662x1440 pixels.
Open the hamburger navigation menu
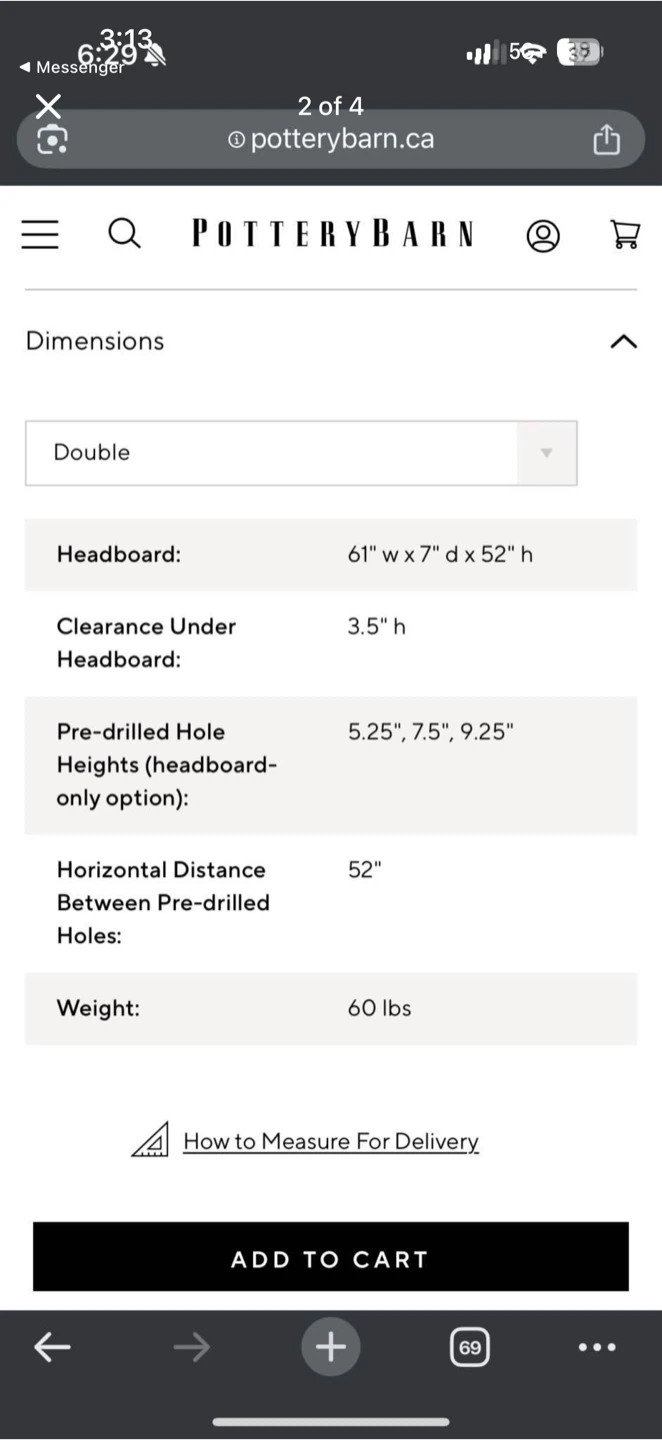coord(40,235)
